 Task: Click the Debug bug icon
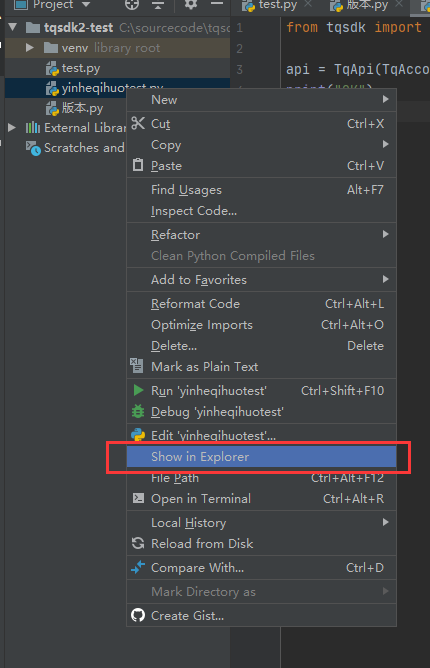[138, 412]
